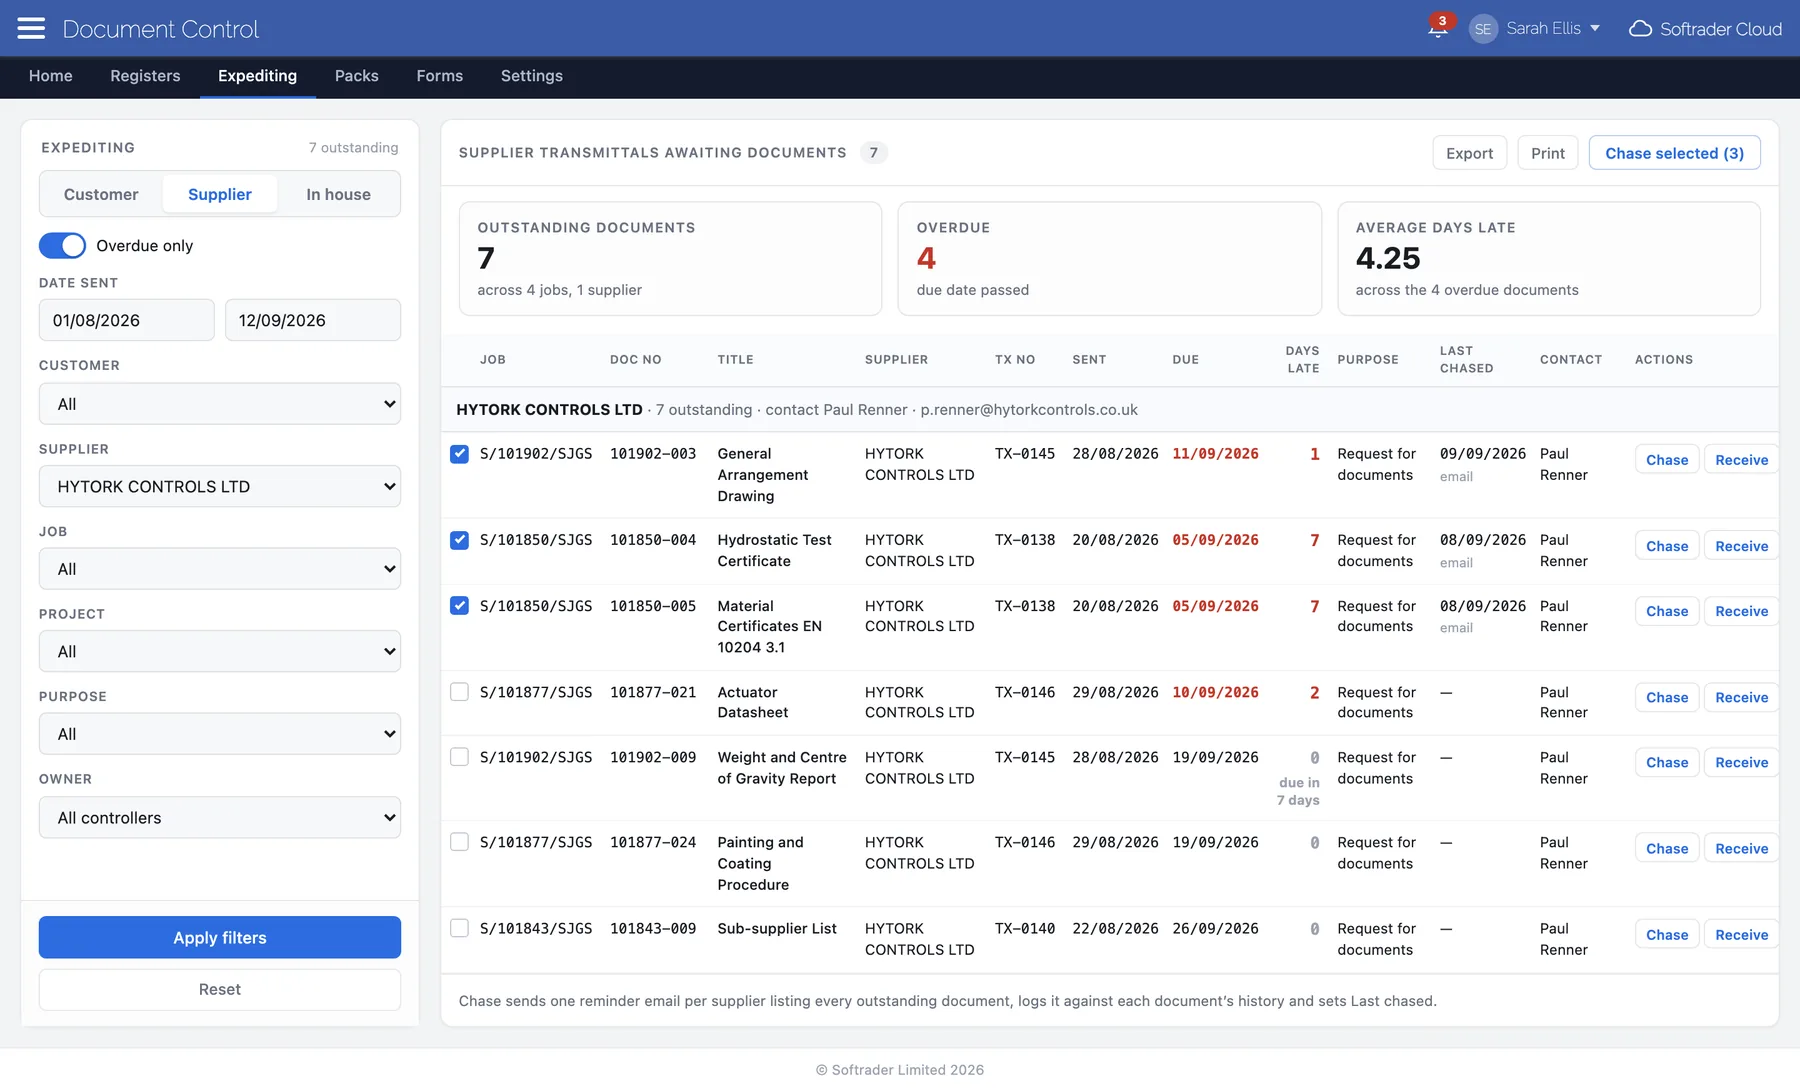The height and width of the screenshot is (1091, 1800).
Task: Click the Days Late column header
Action: [x=1302, y=360]
